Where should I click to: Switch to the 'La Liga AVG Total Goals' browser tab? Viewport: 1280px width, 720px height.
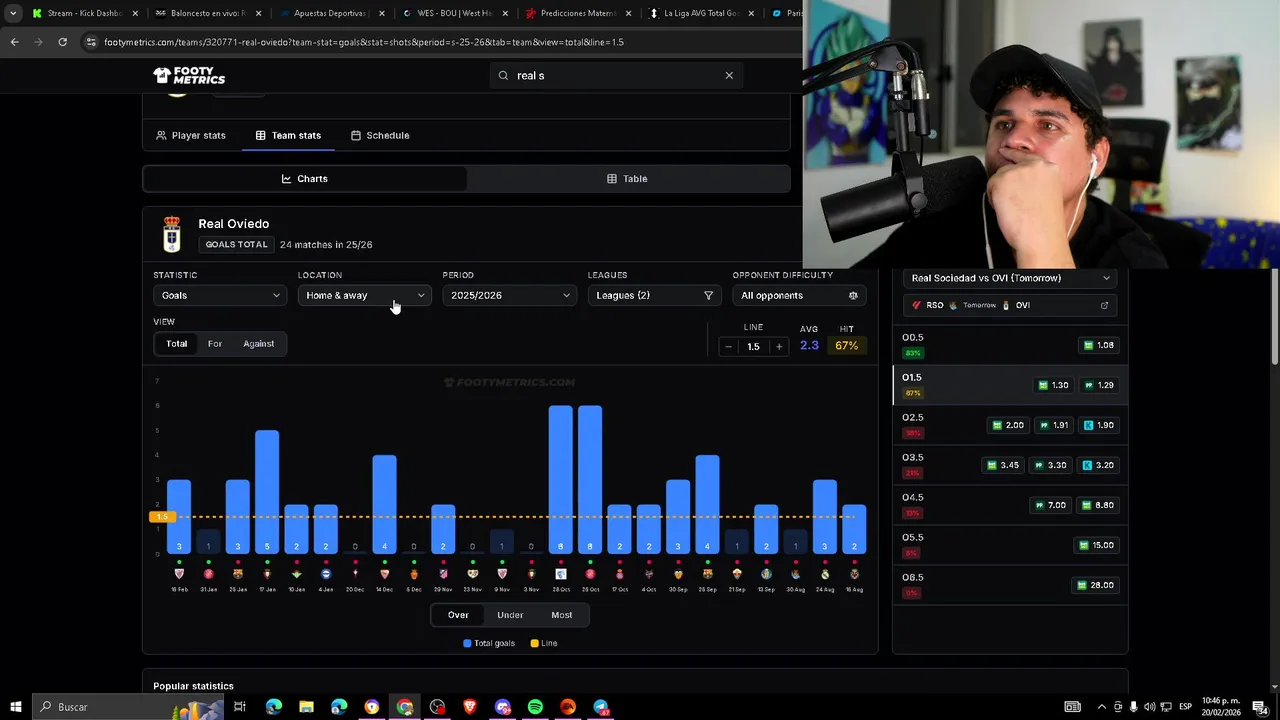pyautogui.click(x=702, y=13)
